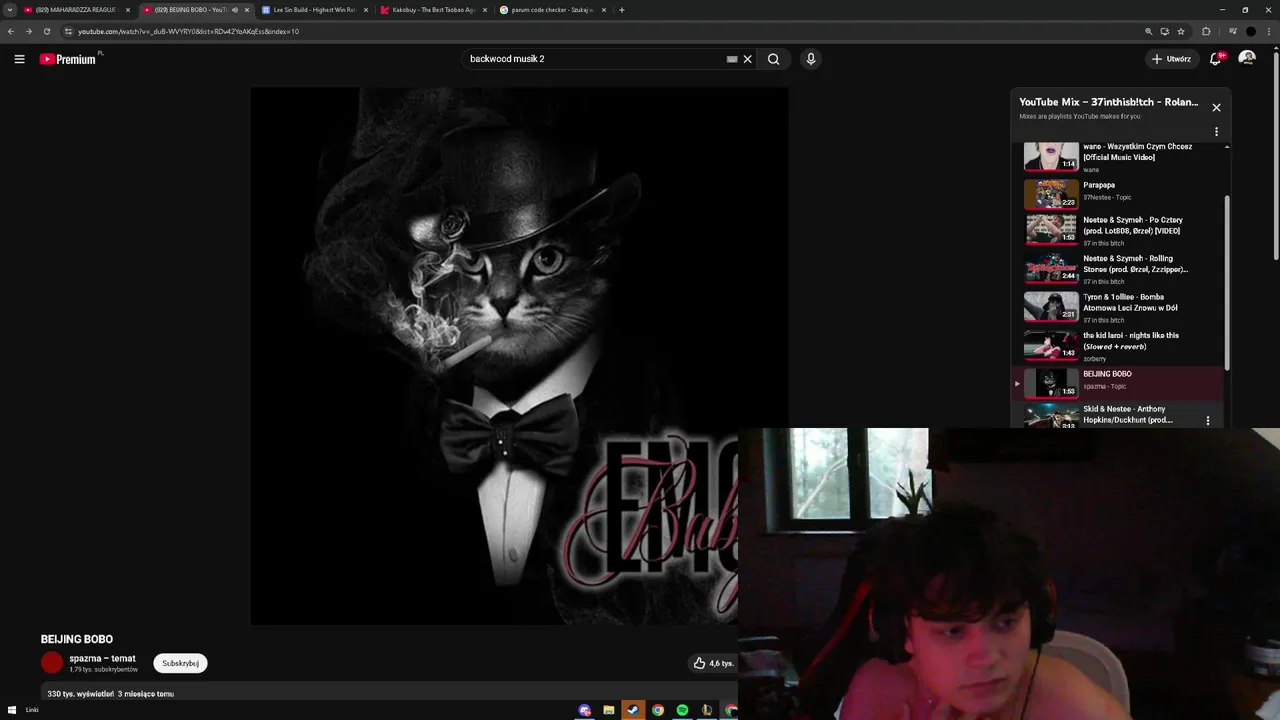Open the Chrome extensions puzzle icon

[1206, 31]
